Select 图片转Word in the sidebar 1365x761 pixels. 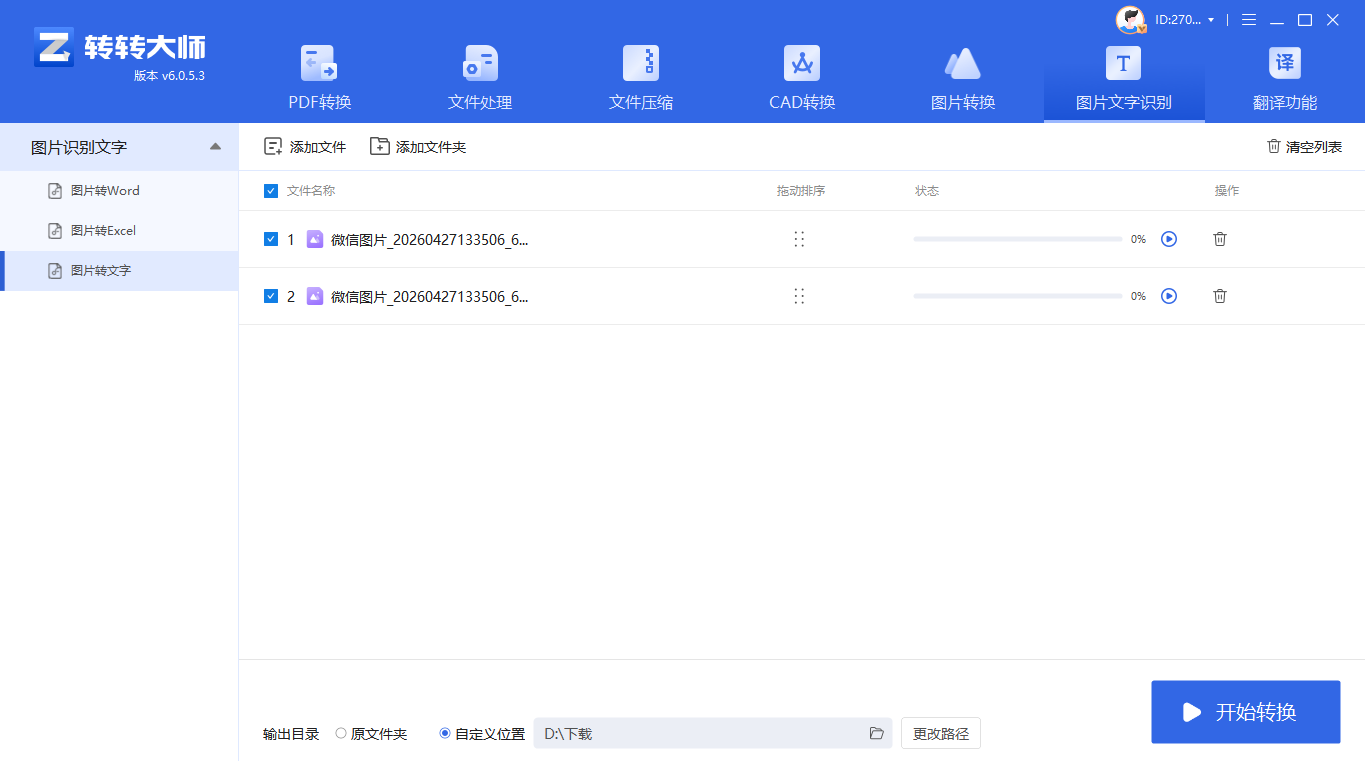tap(119, 191)
